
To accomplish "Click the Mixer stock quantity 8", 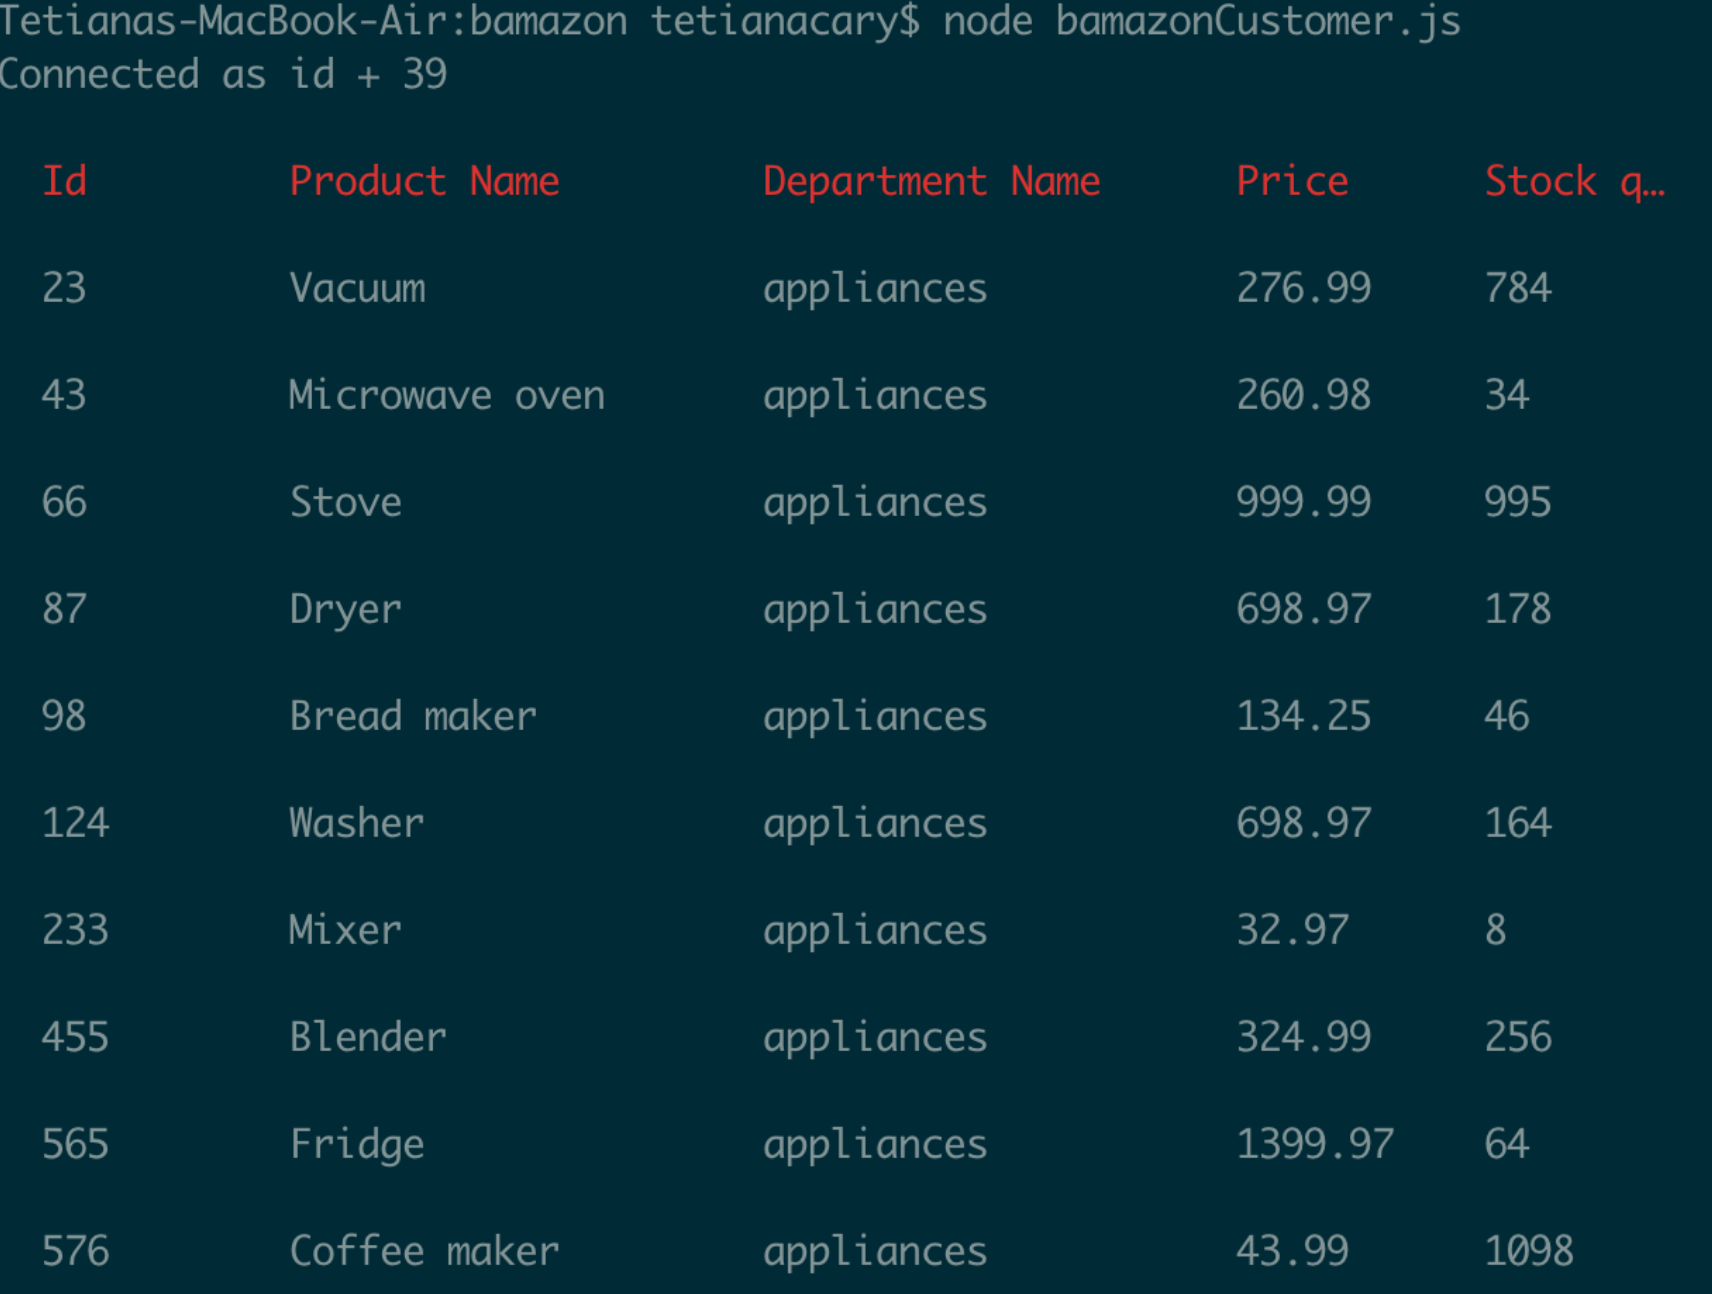I will click(1496, 930).
